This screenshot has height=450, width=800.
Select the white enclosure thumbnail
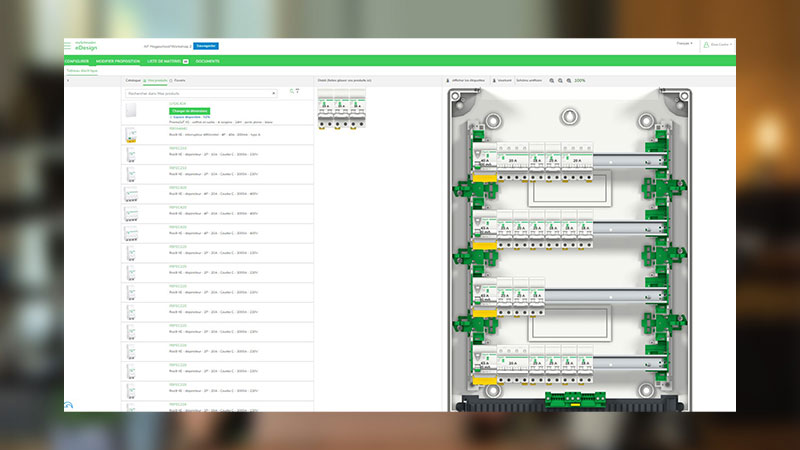[131, 110]
